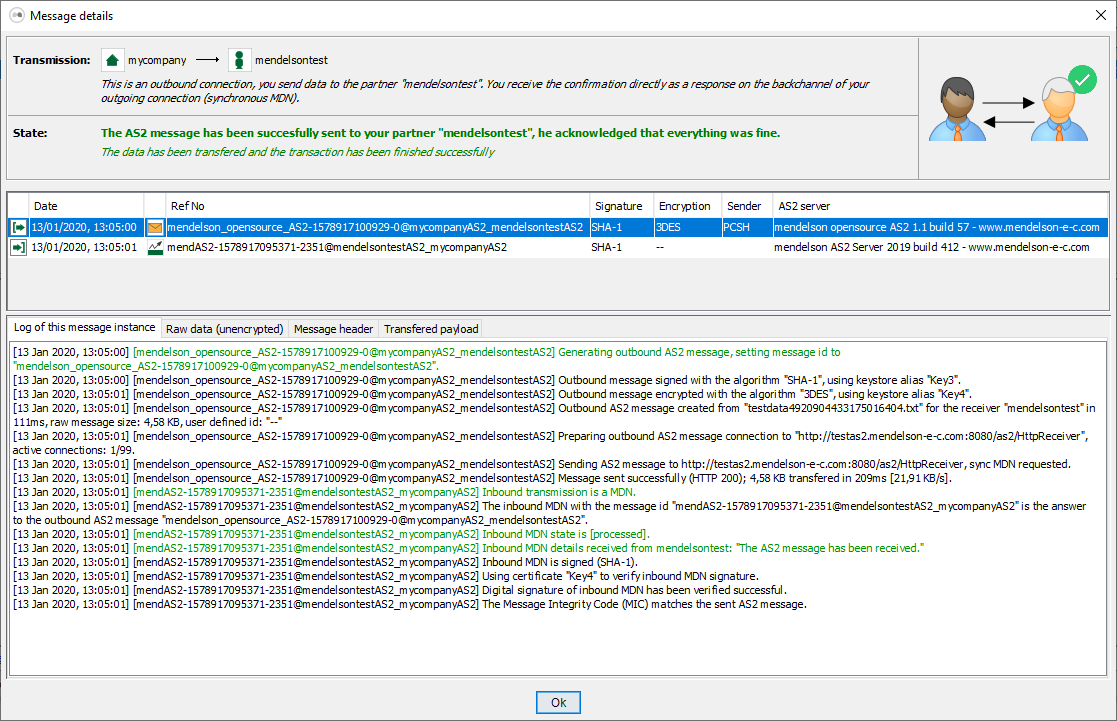Click log line 'Inbound MDN is signed (SHA-1).'
The image size is (1117, 721).
click(326, 562)
